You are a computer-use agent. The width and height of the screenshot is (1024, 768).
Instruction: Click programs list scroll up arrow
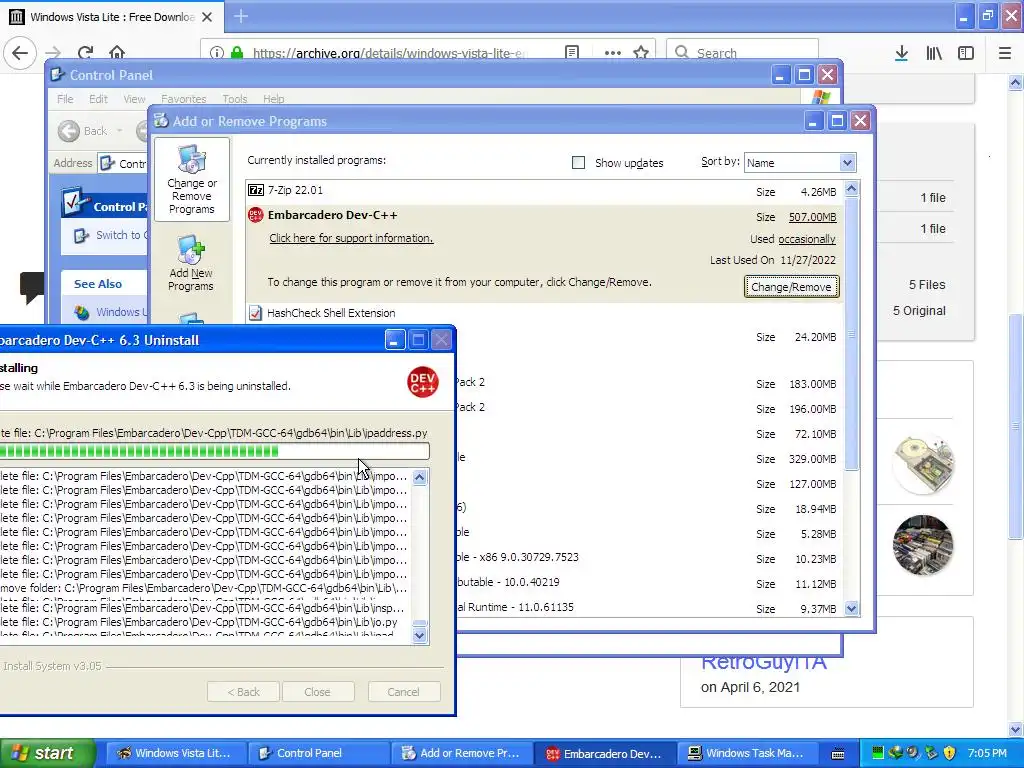[x=851, y=189]
